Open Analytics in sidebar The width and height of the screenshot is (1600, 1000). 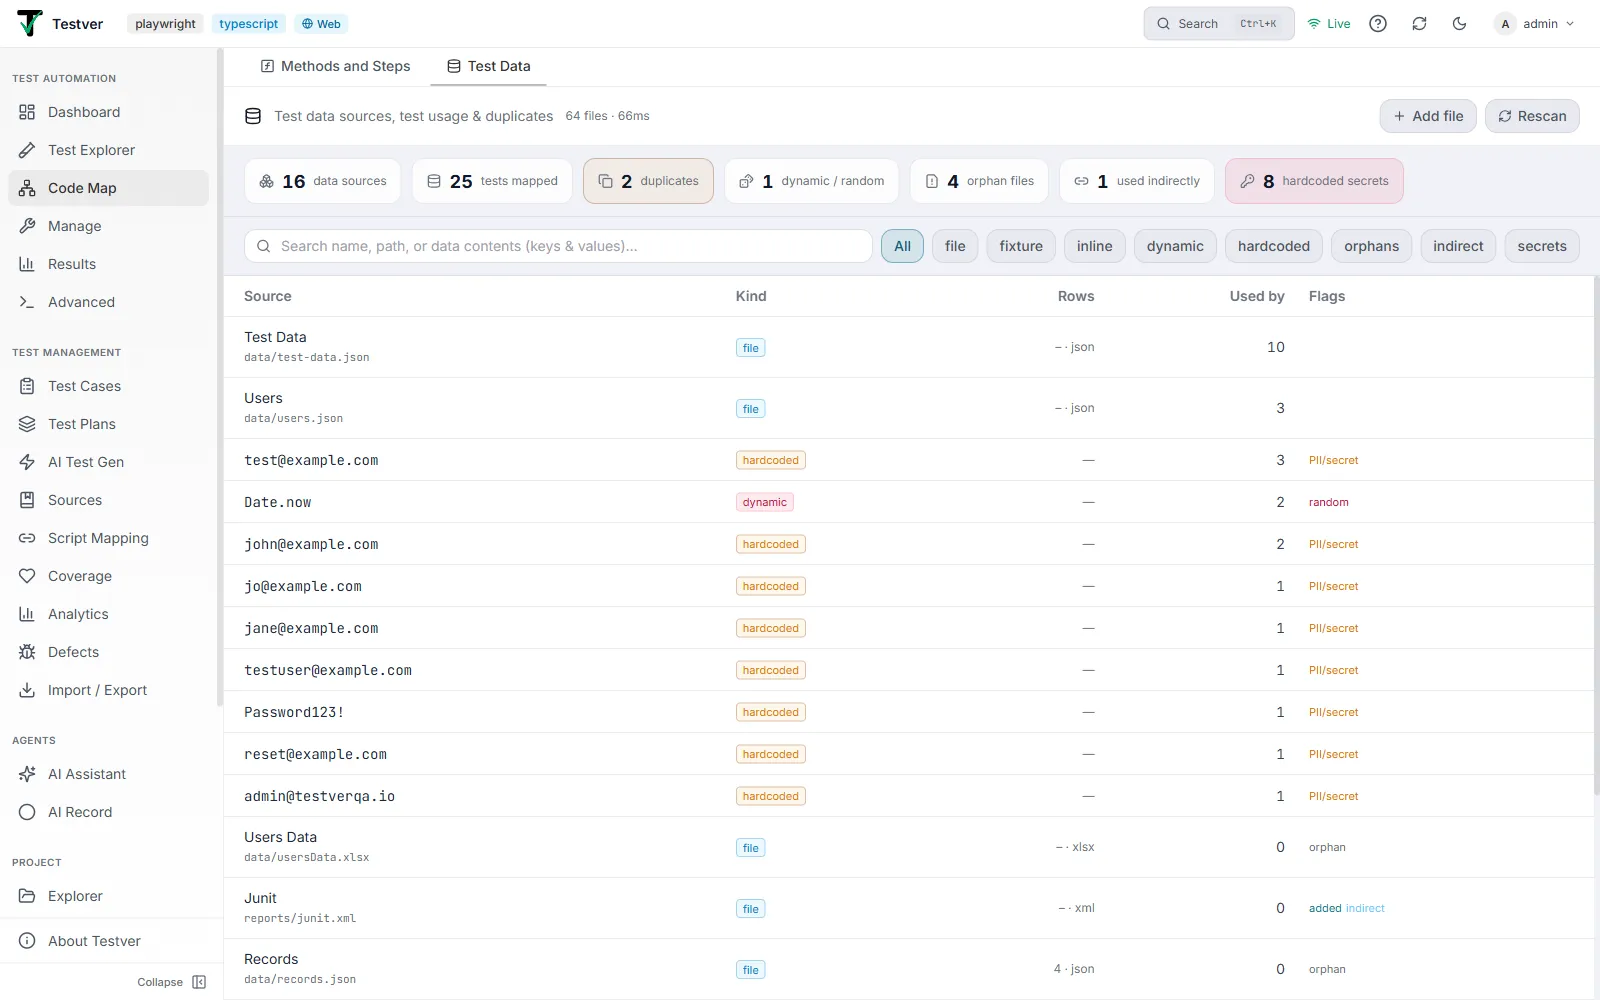108,614
